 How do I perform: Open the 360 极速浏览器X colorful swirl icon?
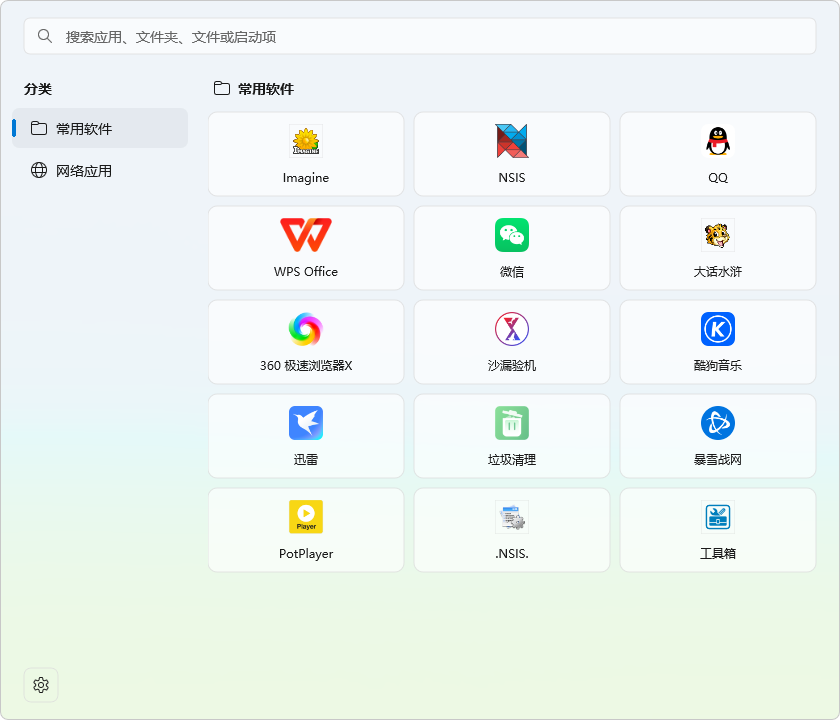[x=306, y=329]
